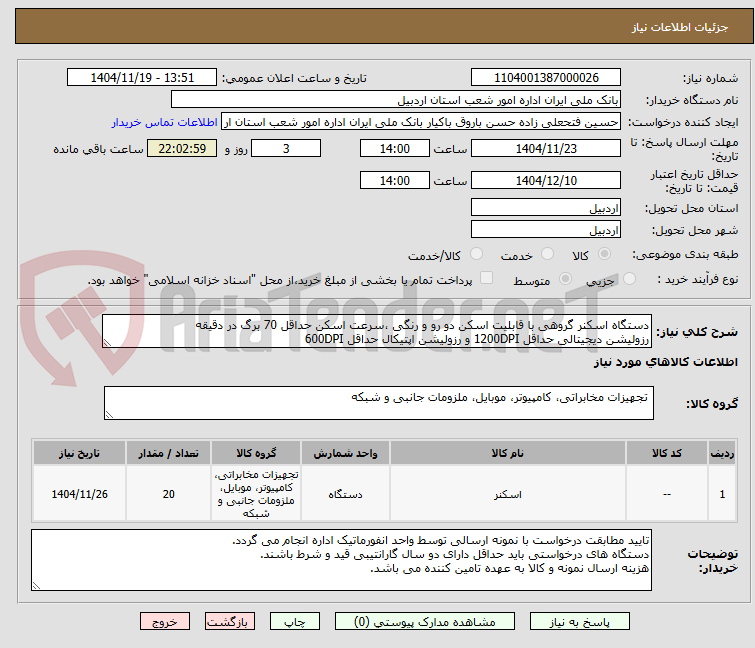Select the کالا/خدمت radio button
Image resolution: width=755 pixels, height=648 pixels.
tap(476, 254)
